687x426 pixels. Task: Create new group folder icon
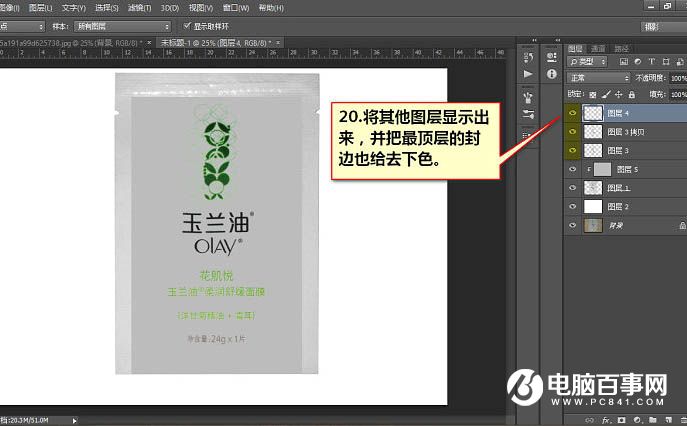653,420
